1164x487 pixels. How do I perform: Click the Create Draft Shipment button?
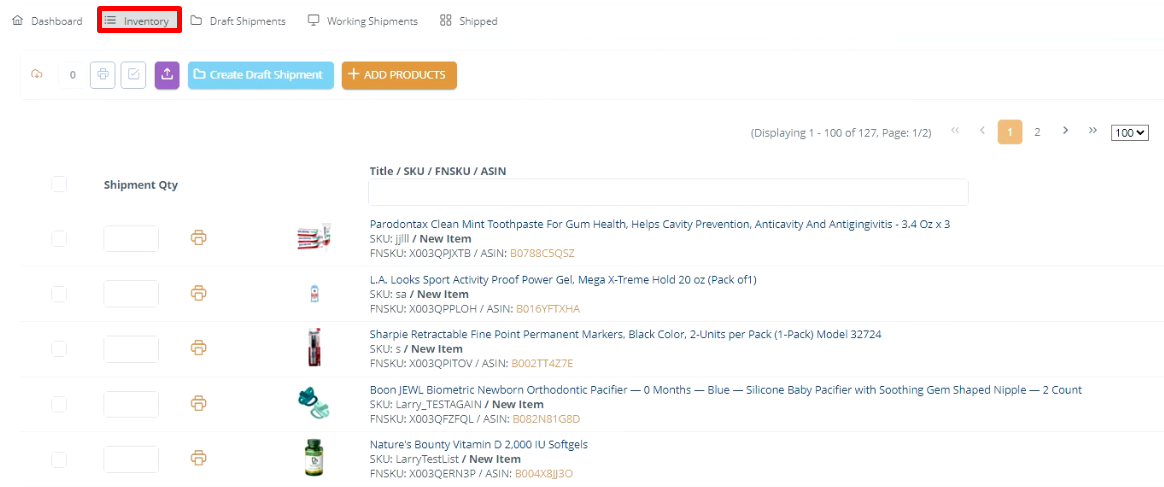click(261, 75)
